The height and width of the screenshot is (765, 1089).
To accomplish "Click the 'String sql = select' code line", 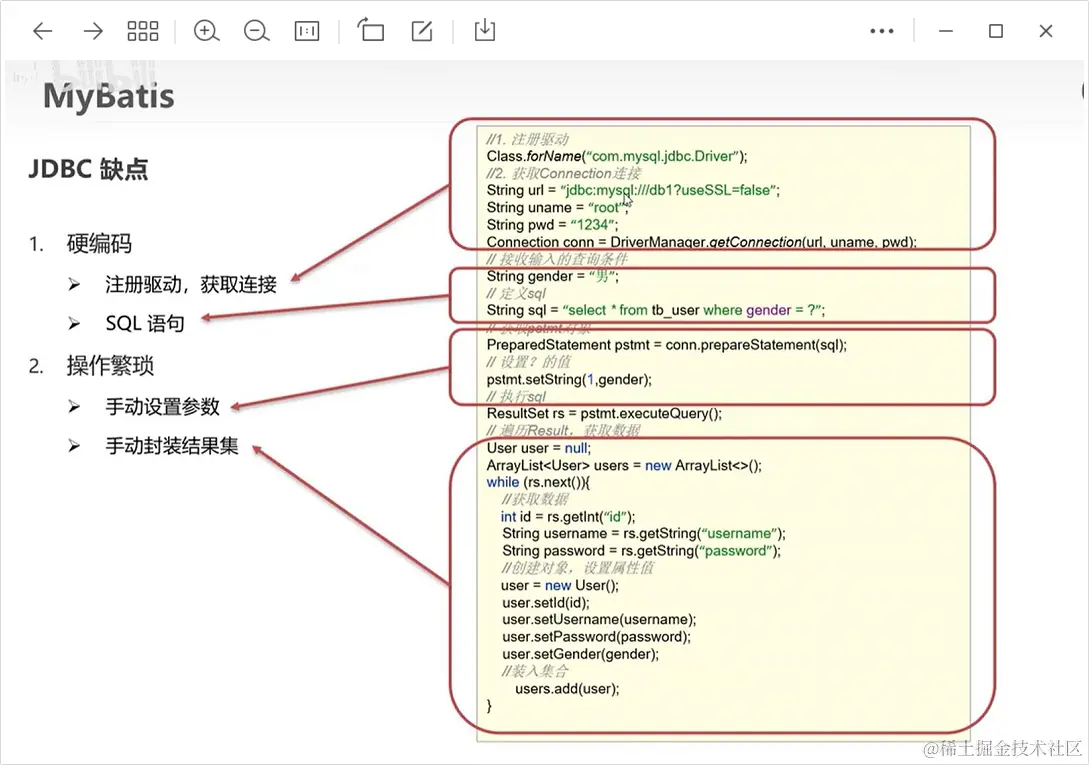I will (x=656, y=311).
